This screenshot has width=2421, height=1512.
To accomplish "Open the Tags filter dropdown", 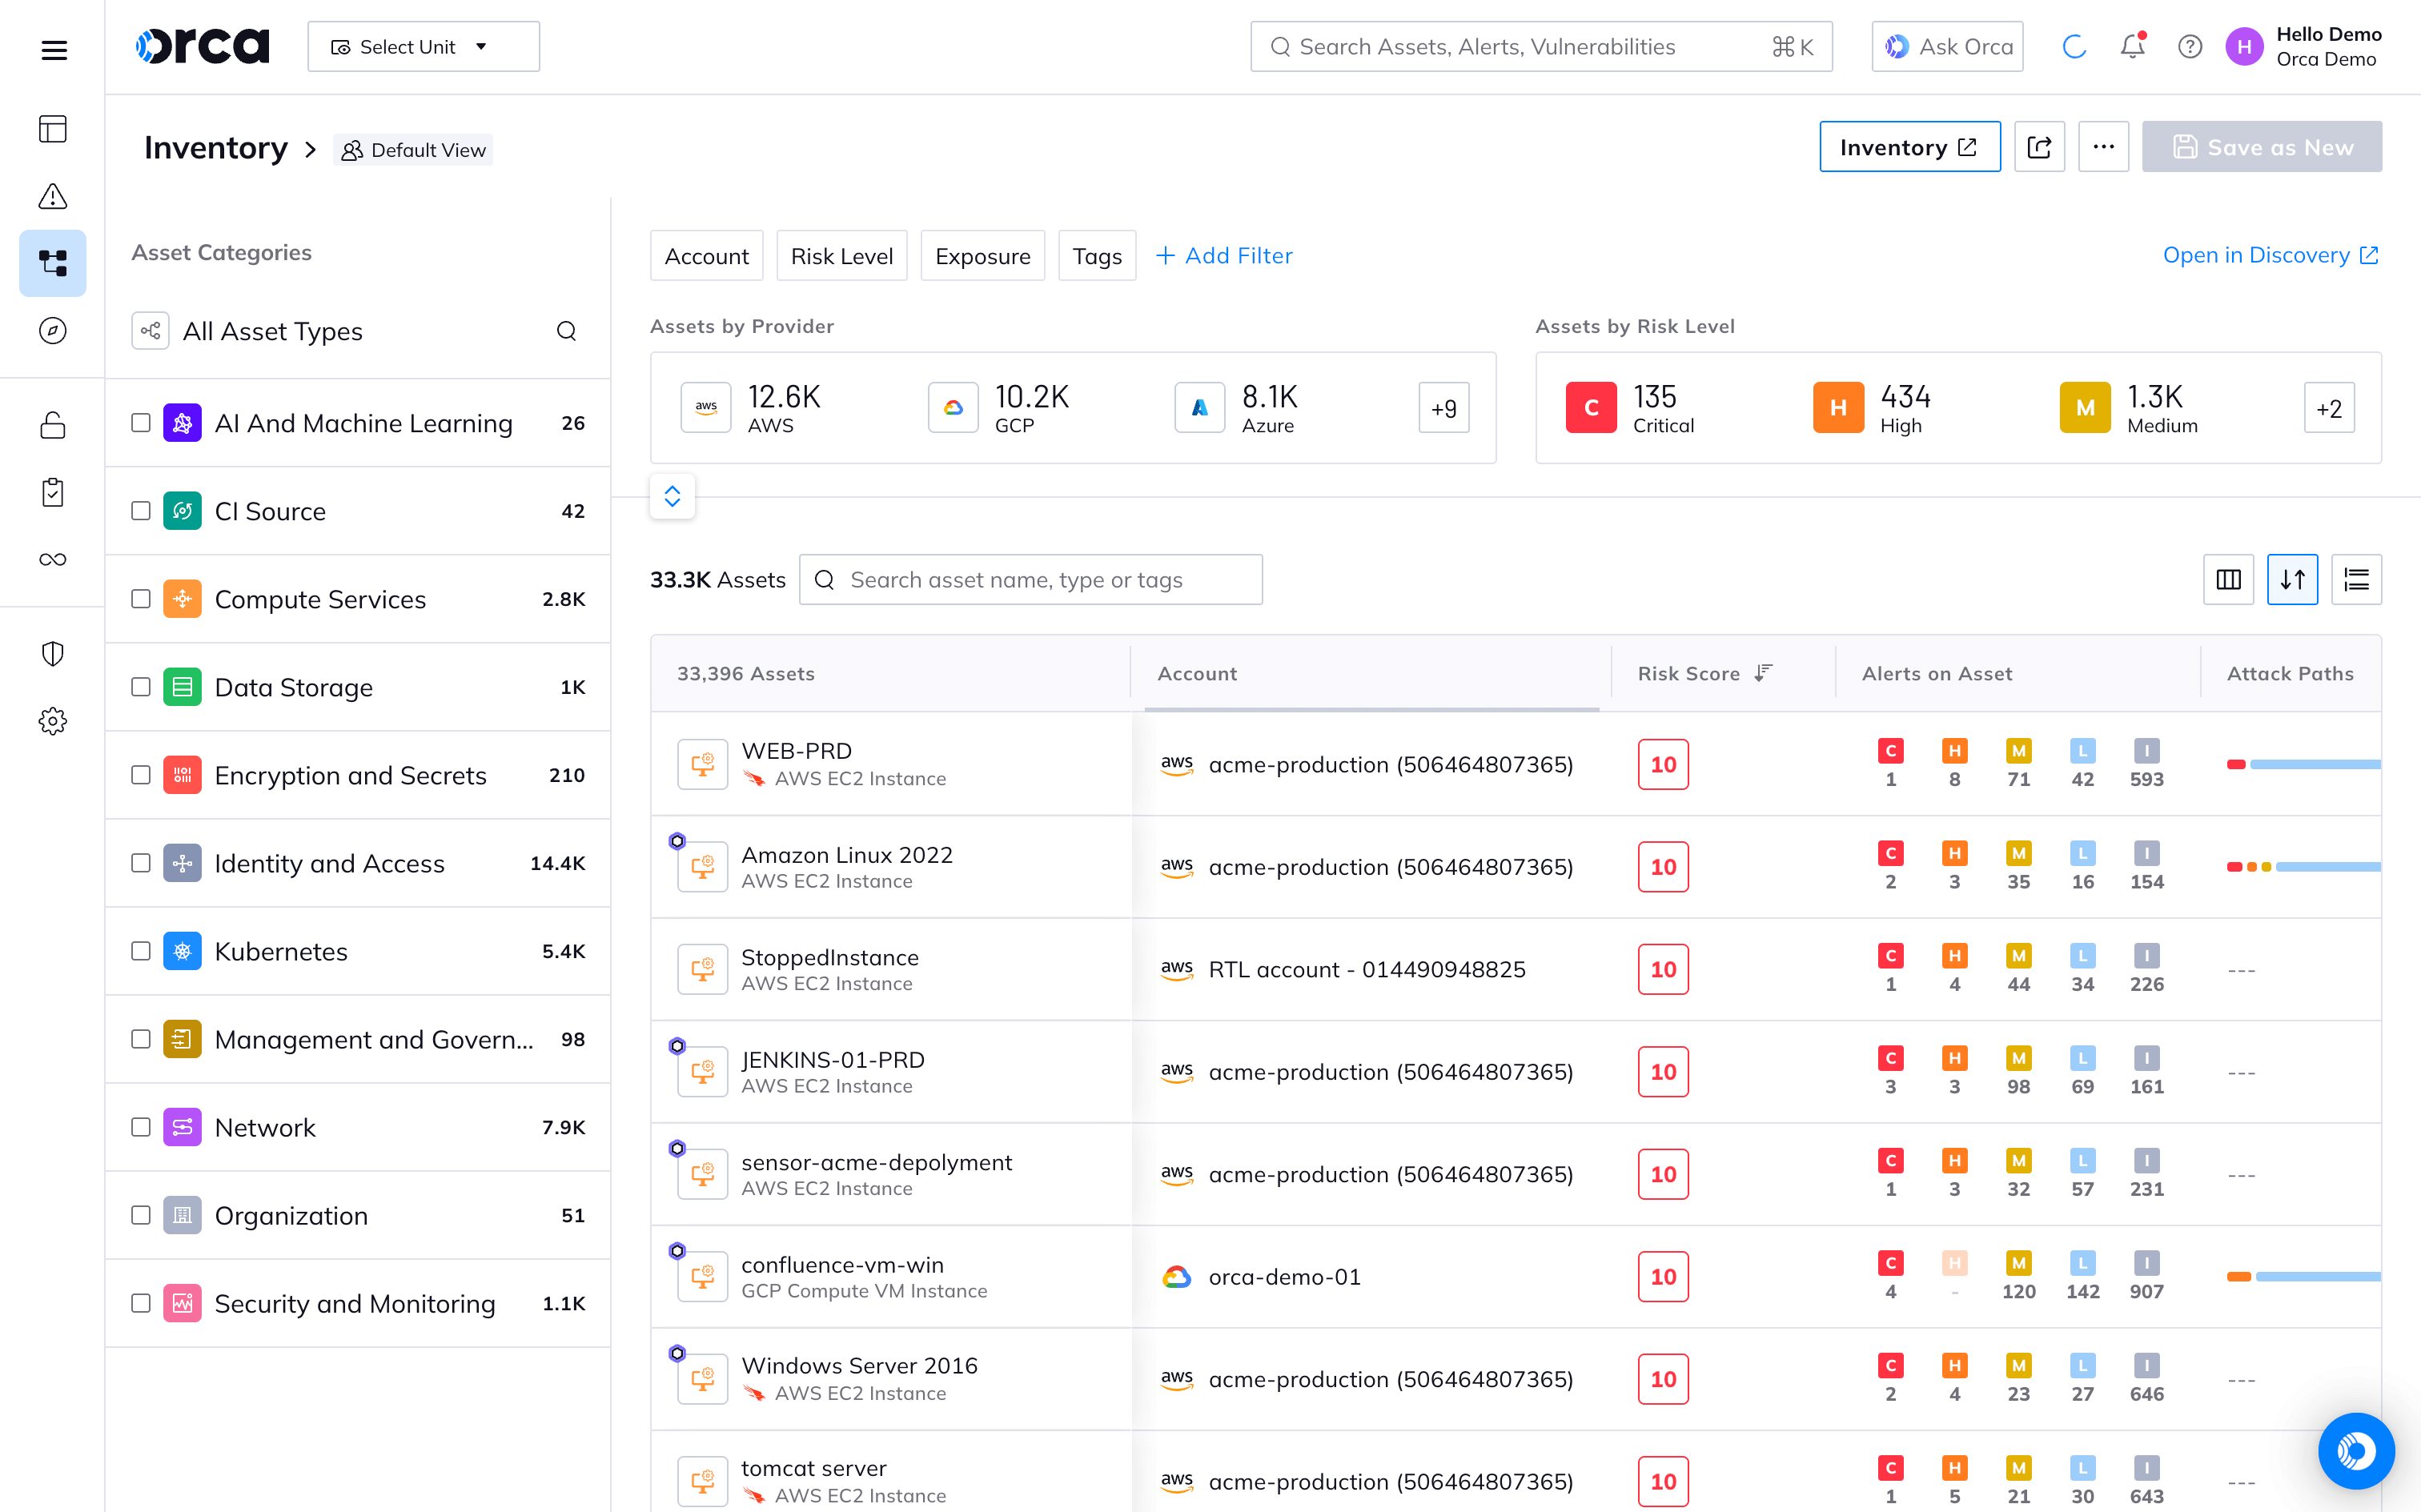I will [x=1097, y=256].
